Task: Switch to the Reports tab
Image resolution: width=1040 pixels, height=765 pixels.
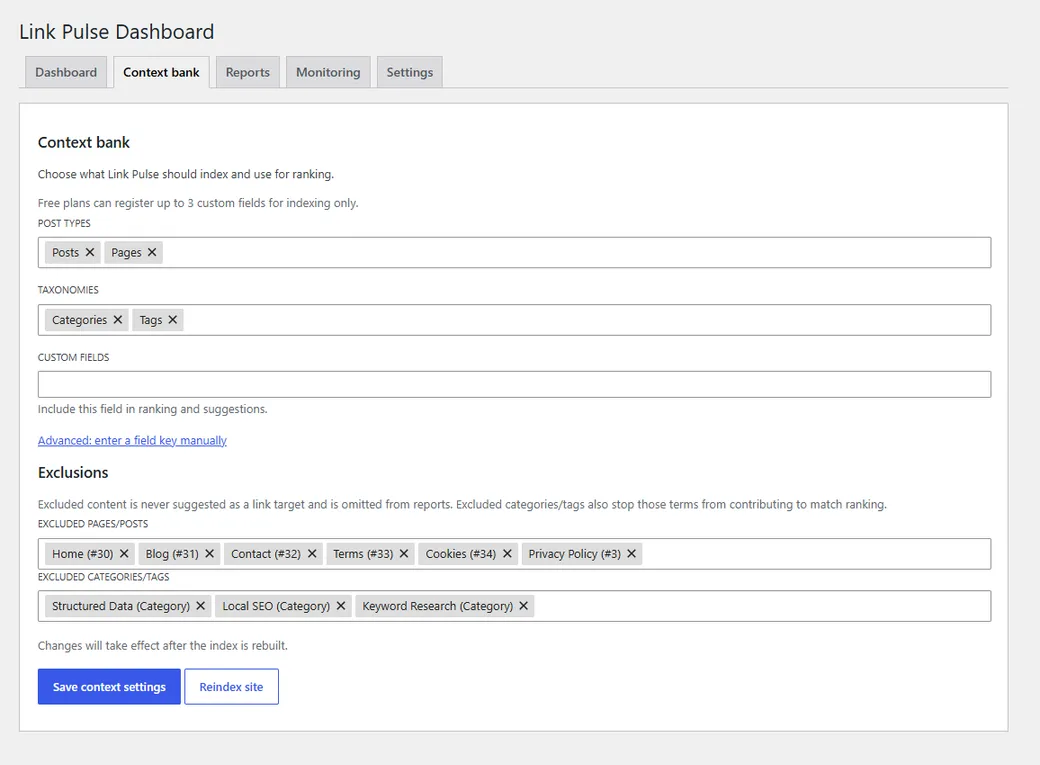Action: (x=247, y=72)
